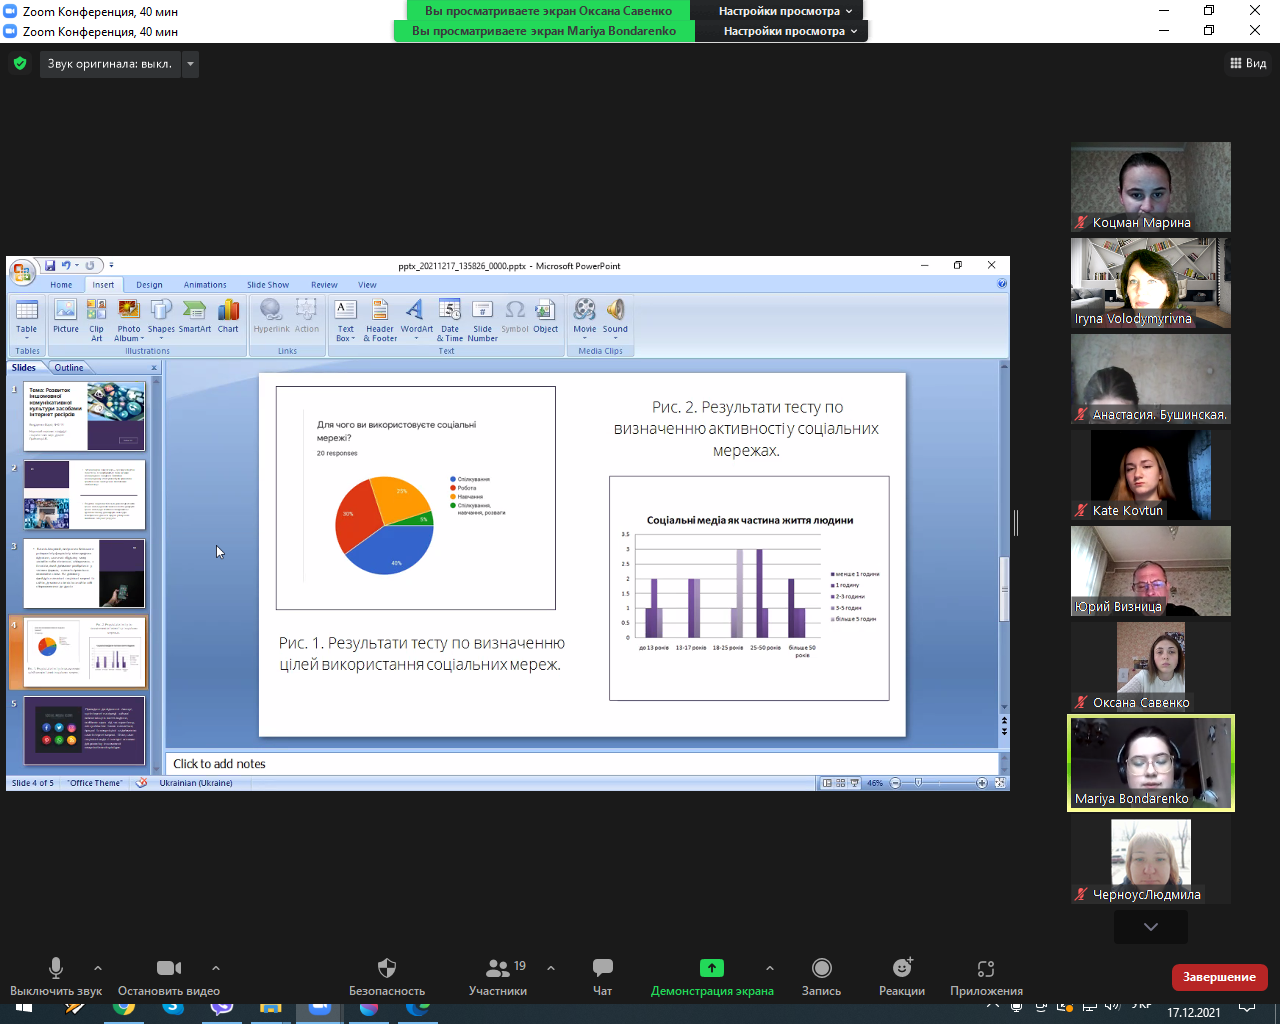Open Участники participants panel

[x=498, y=977]
